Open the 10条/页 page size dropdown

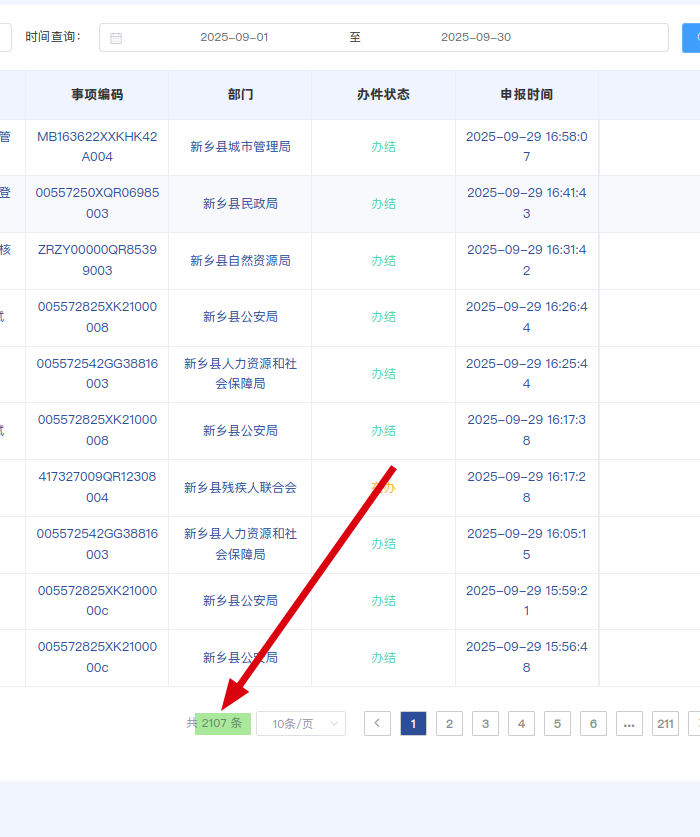(300, 723)
